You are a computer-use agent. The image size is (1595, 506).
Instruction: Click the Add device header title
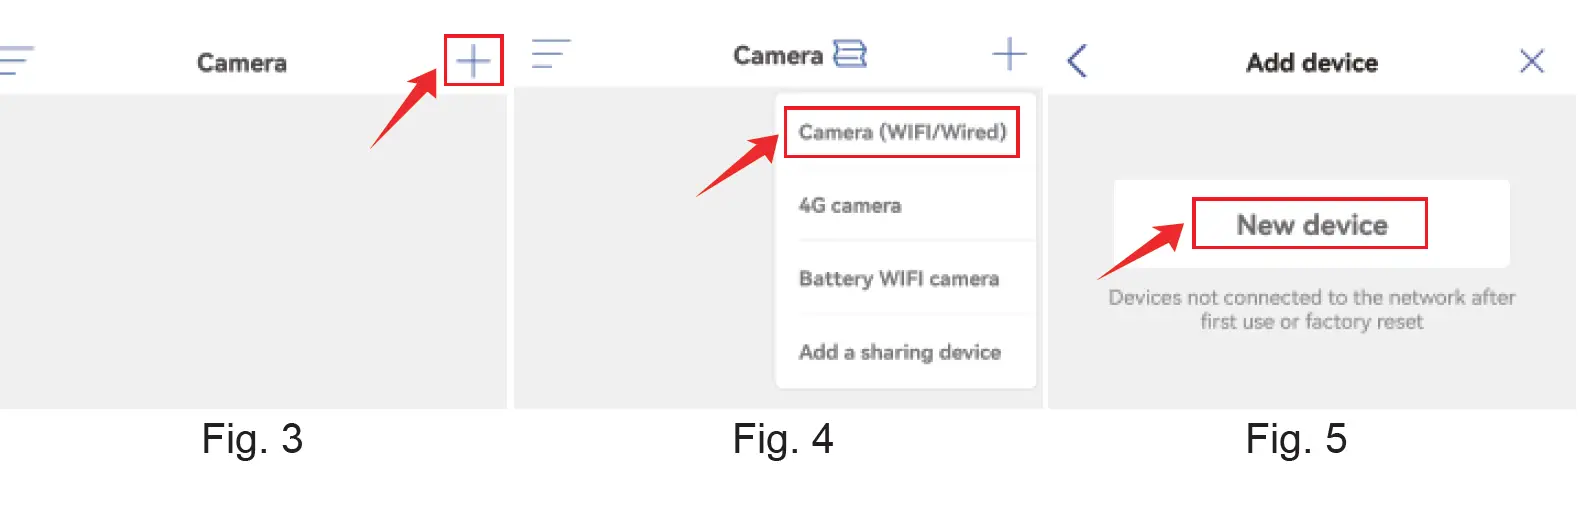1312,63
